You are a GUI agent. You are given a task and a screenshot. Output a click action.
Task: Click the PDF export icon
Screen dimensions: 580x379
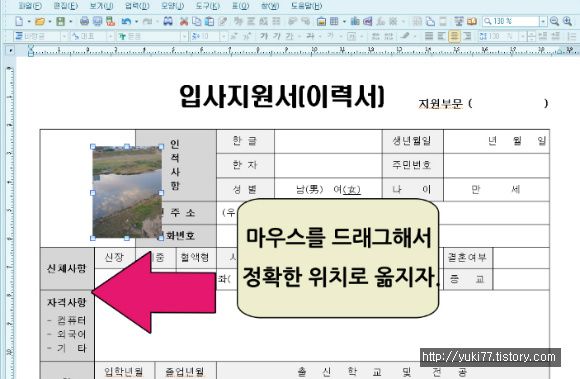[110, 21]
